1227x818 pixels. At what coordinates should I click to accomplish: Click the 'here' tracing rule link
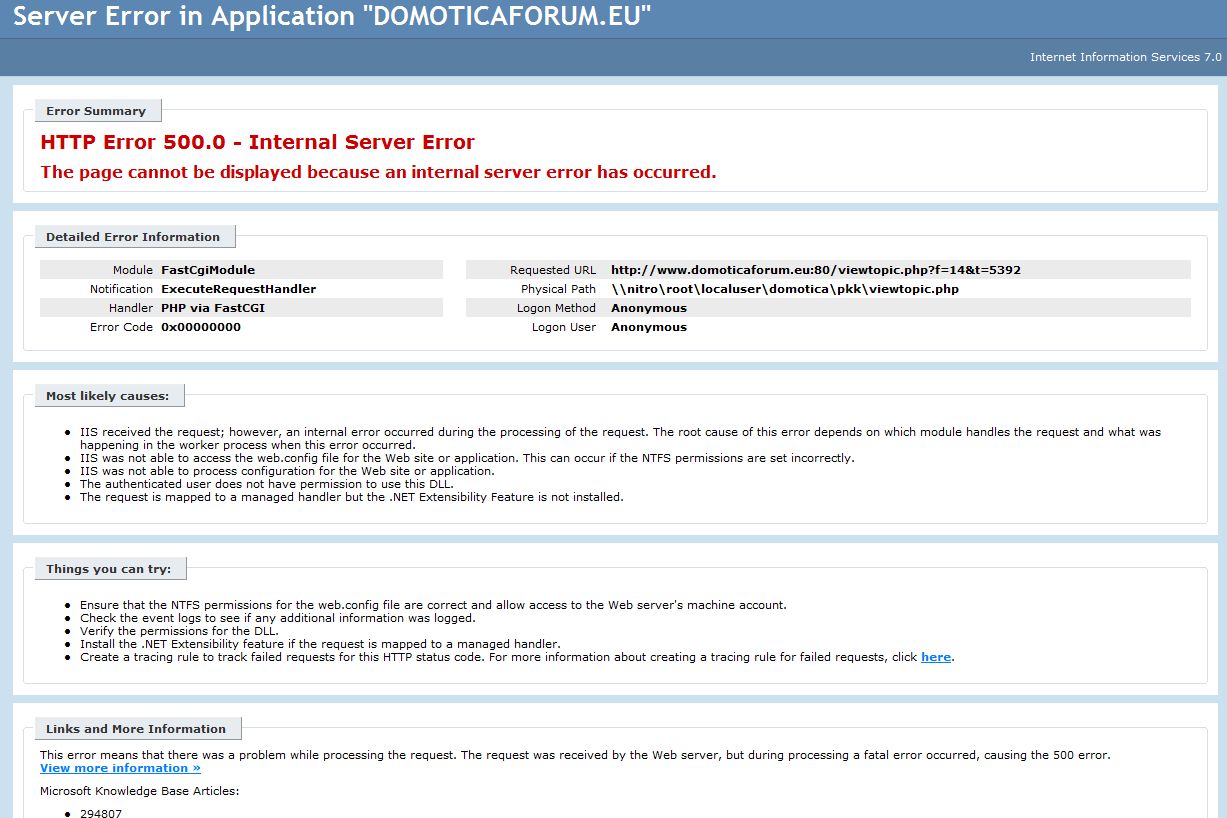936,657
